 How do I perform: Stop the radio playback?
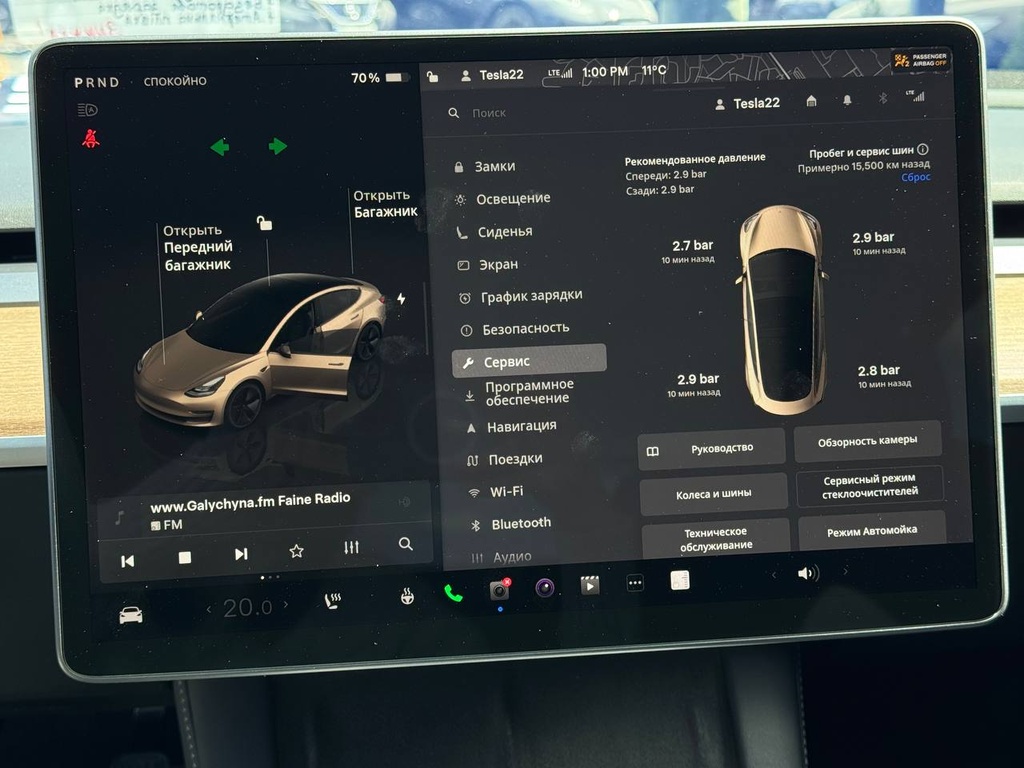point(185,558)
